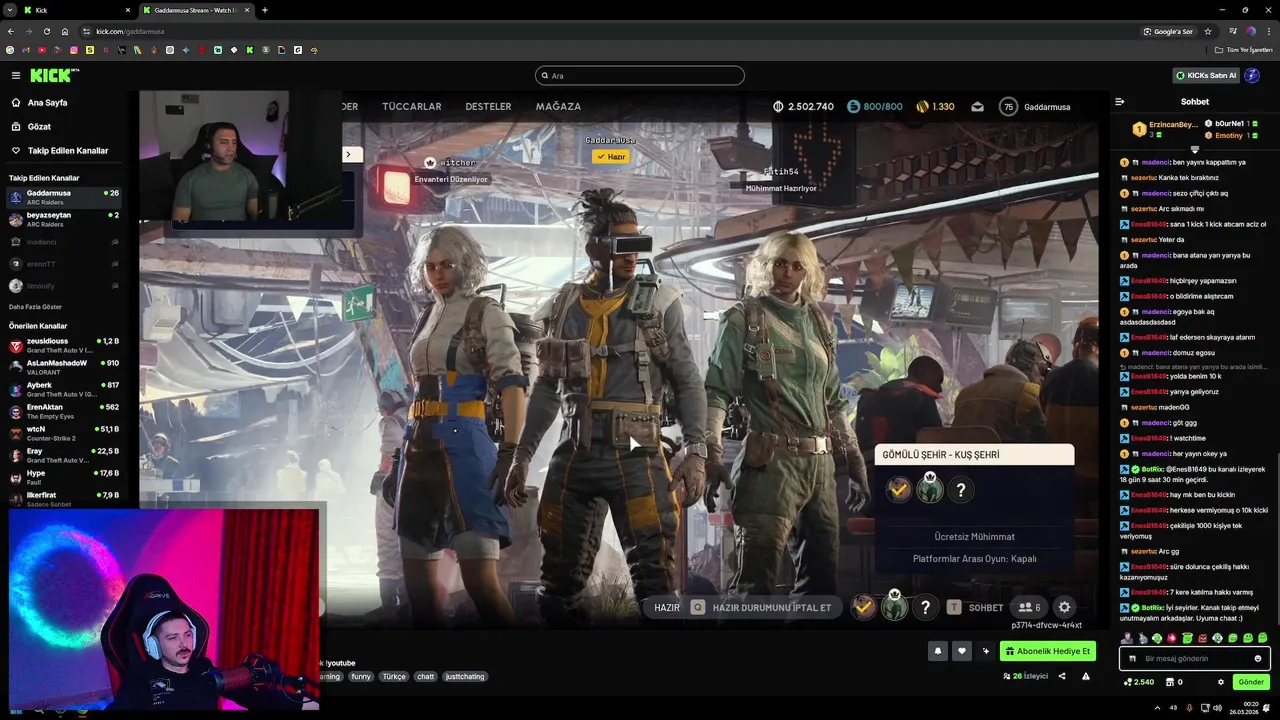The width and height of the screenshot is (1280, 720).
Task: Open Eray recommended channel
Action: [64, 455]
